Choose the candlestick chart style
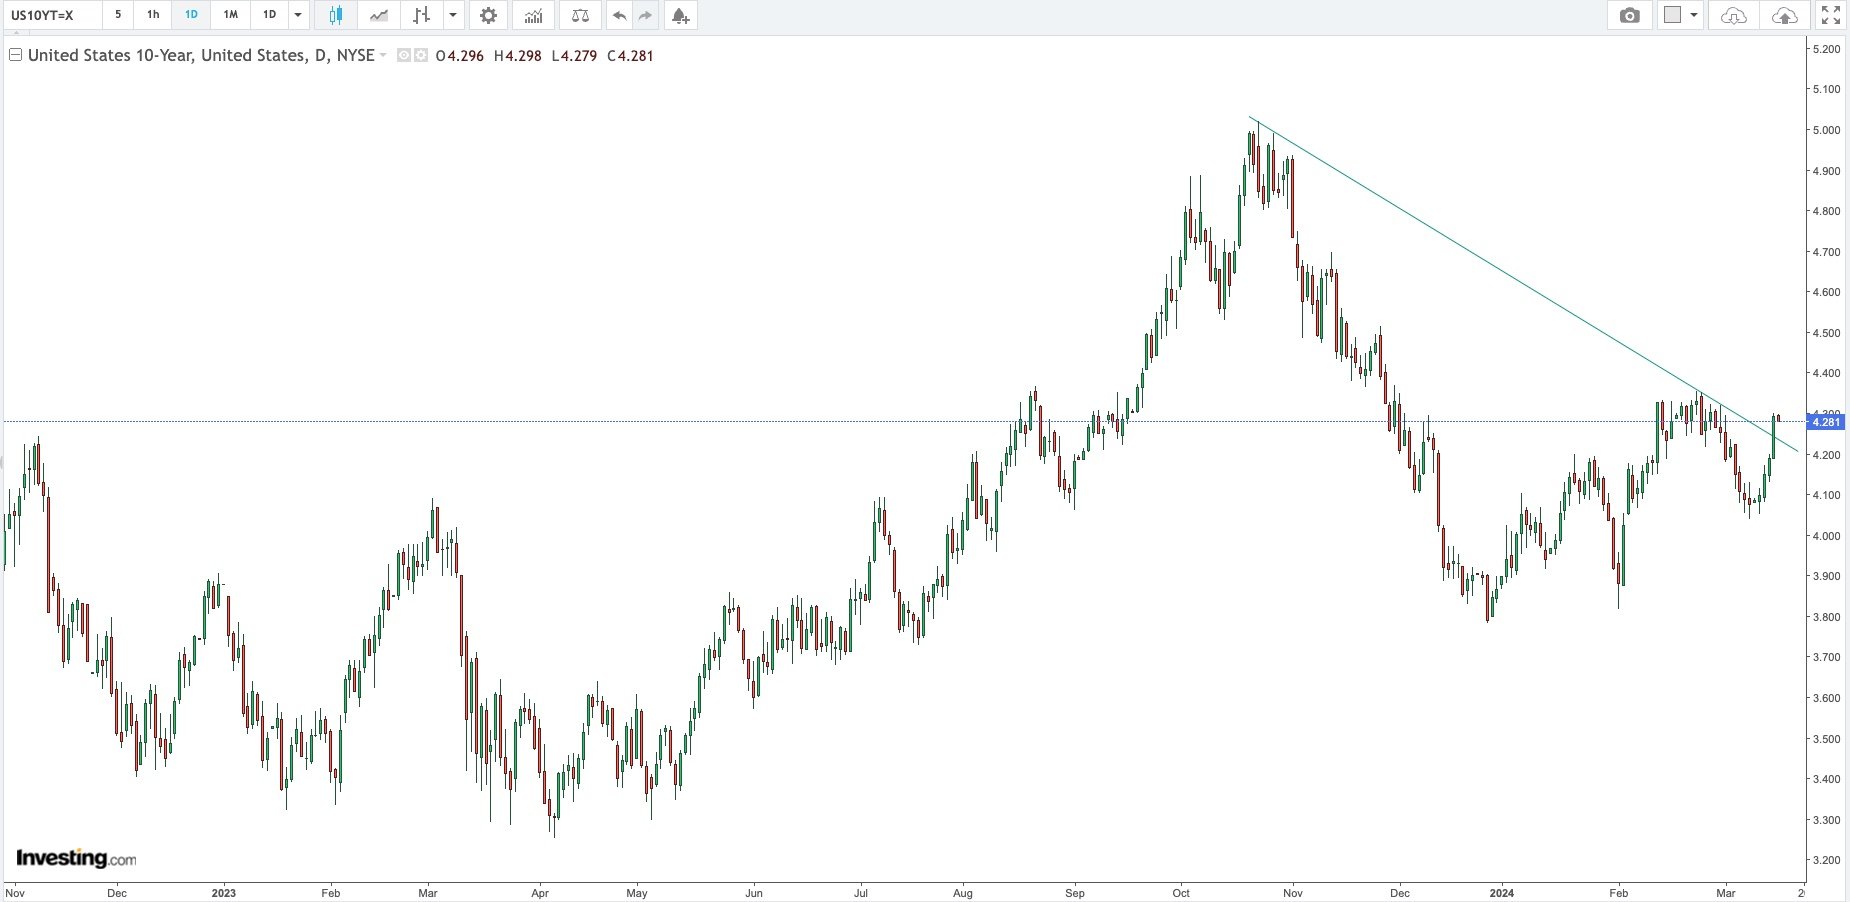This screenshot has height=902, width=1850. pos(335,15)
